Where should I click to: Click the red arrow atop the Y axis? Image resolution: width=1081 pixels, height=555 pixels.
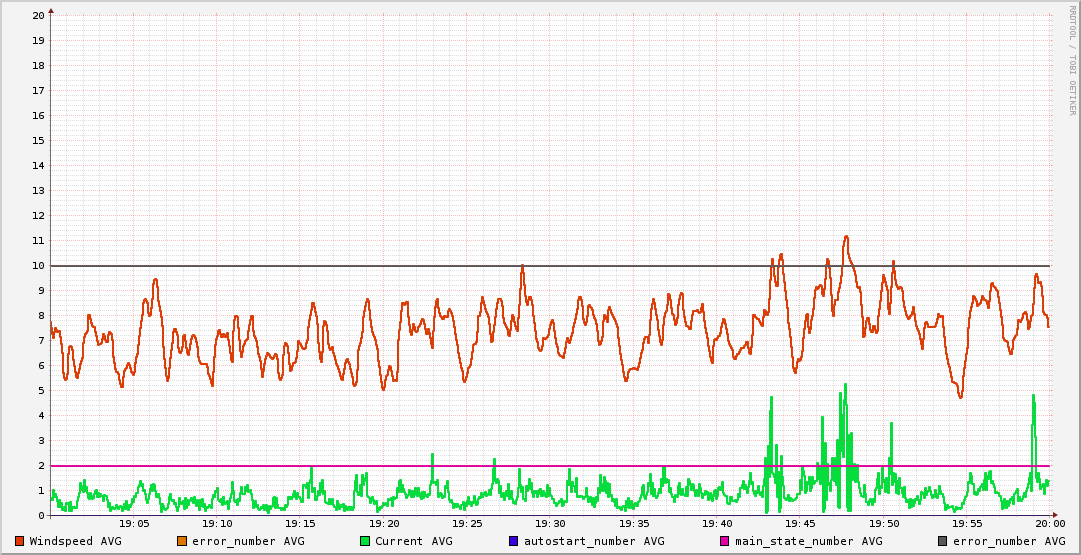click(51, 10)
